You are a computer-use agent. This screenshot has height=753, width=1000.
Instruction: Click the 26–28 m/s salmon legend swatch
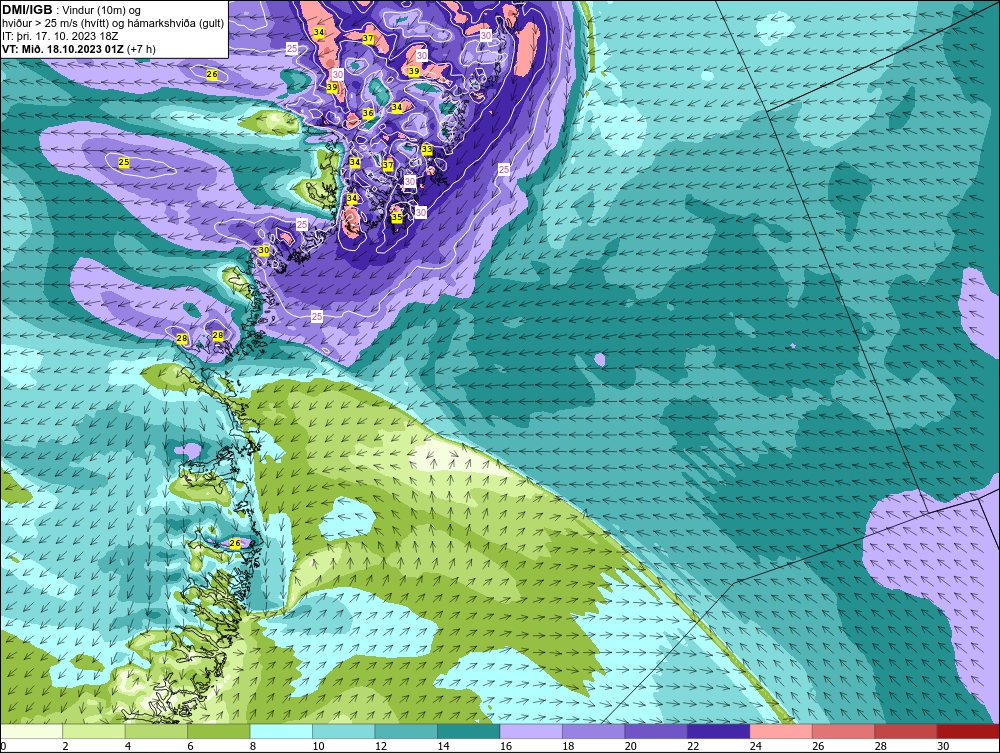point(844,731)
